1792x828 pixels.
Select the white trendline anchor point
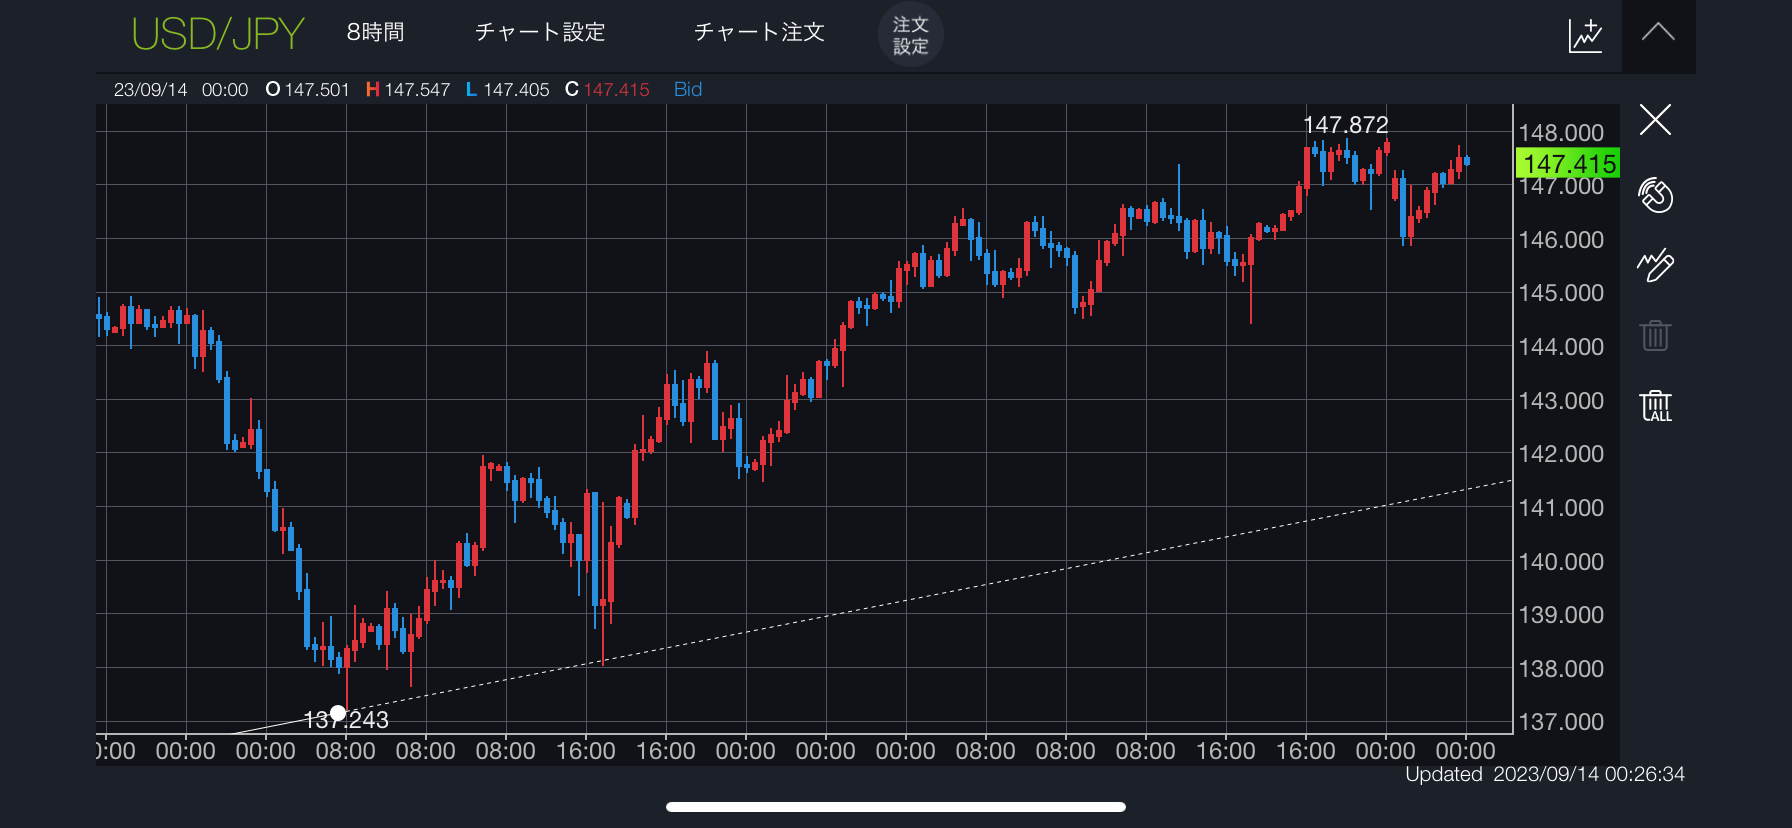(x=338, y=713)
